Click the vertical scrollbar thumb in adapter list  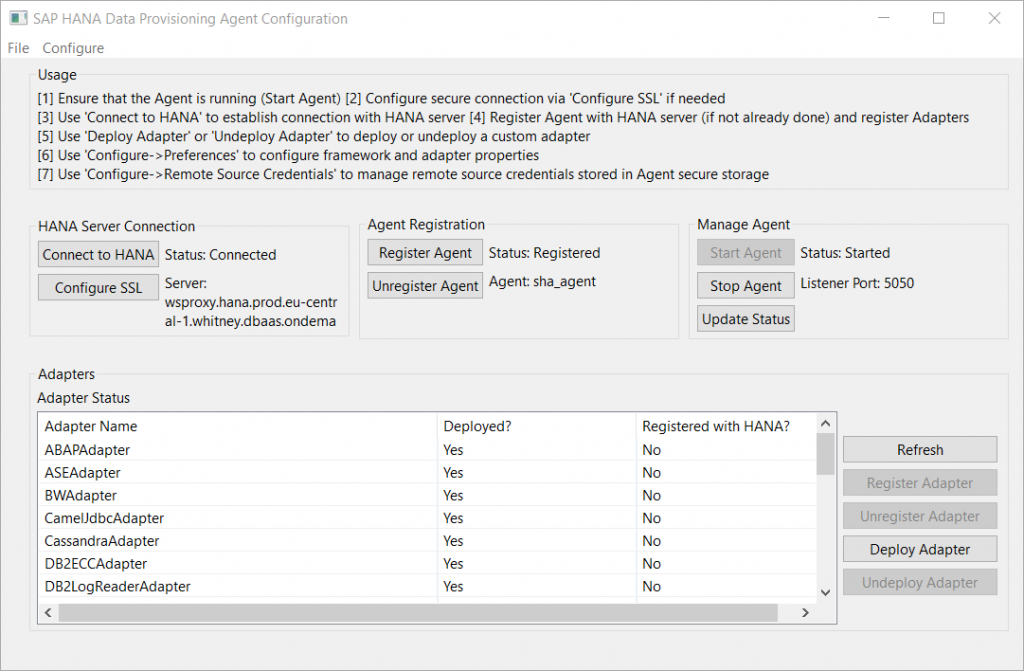[825, 453]
